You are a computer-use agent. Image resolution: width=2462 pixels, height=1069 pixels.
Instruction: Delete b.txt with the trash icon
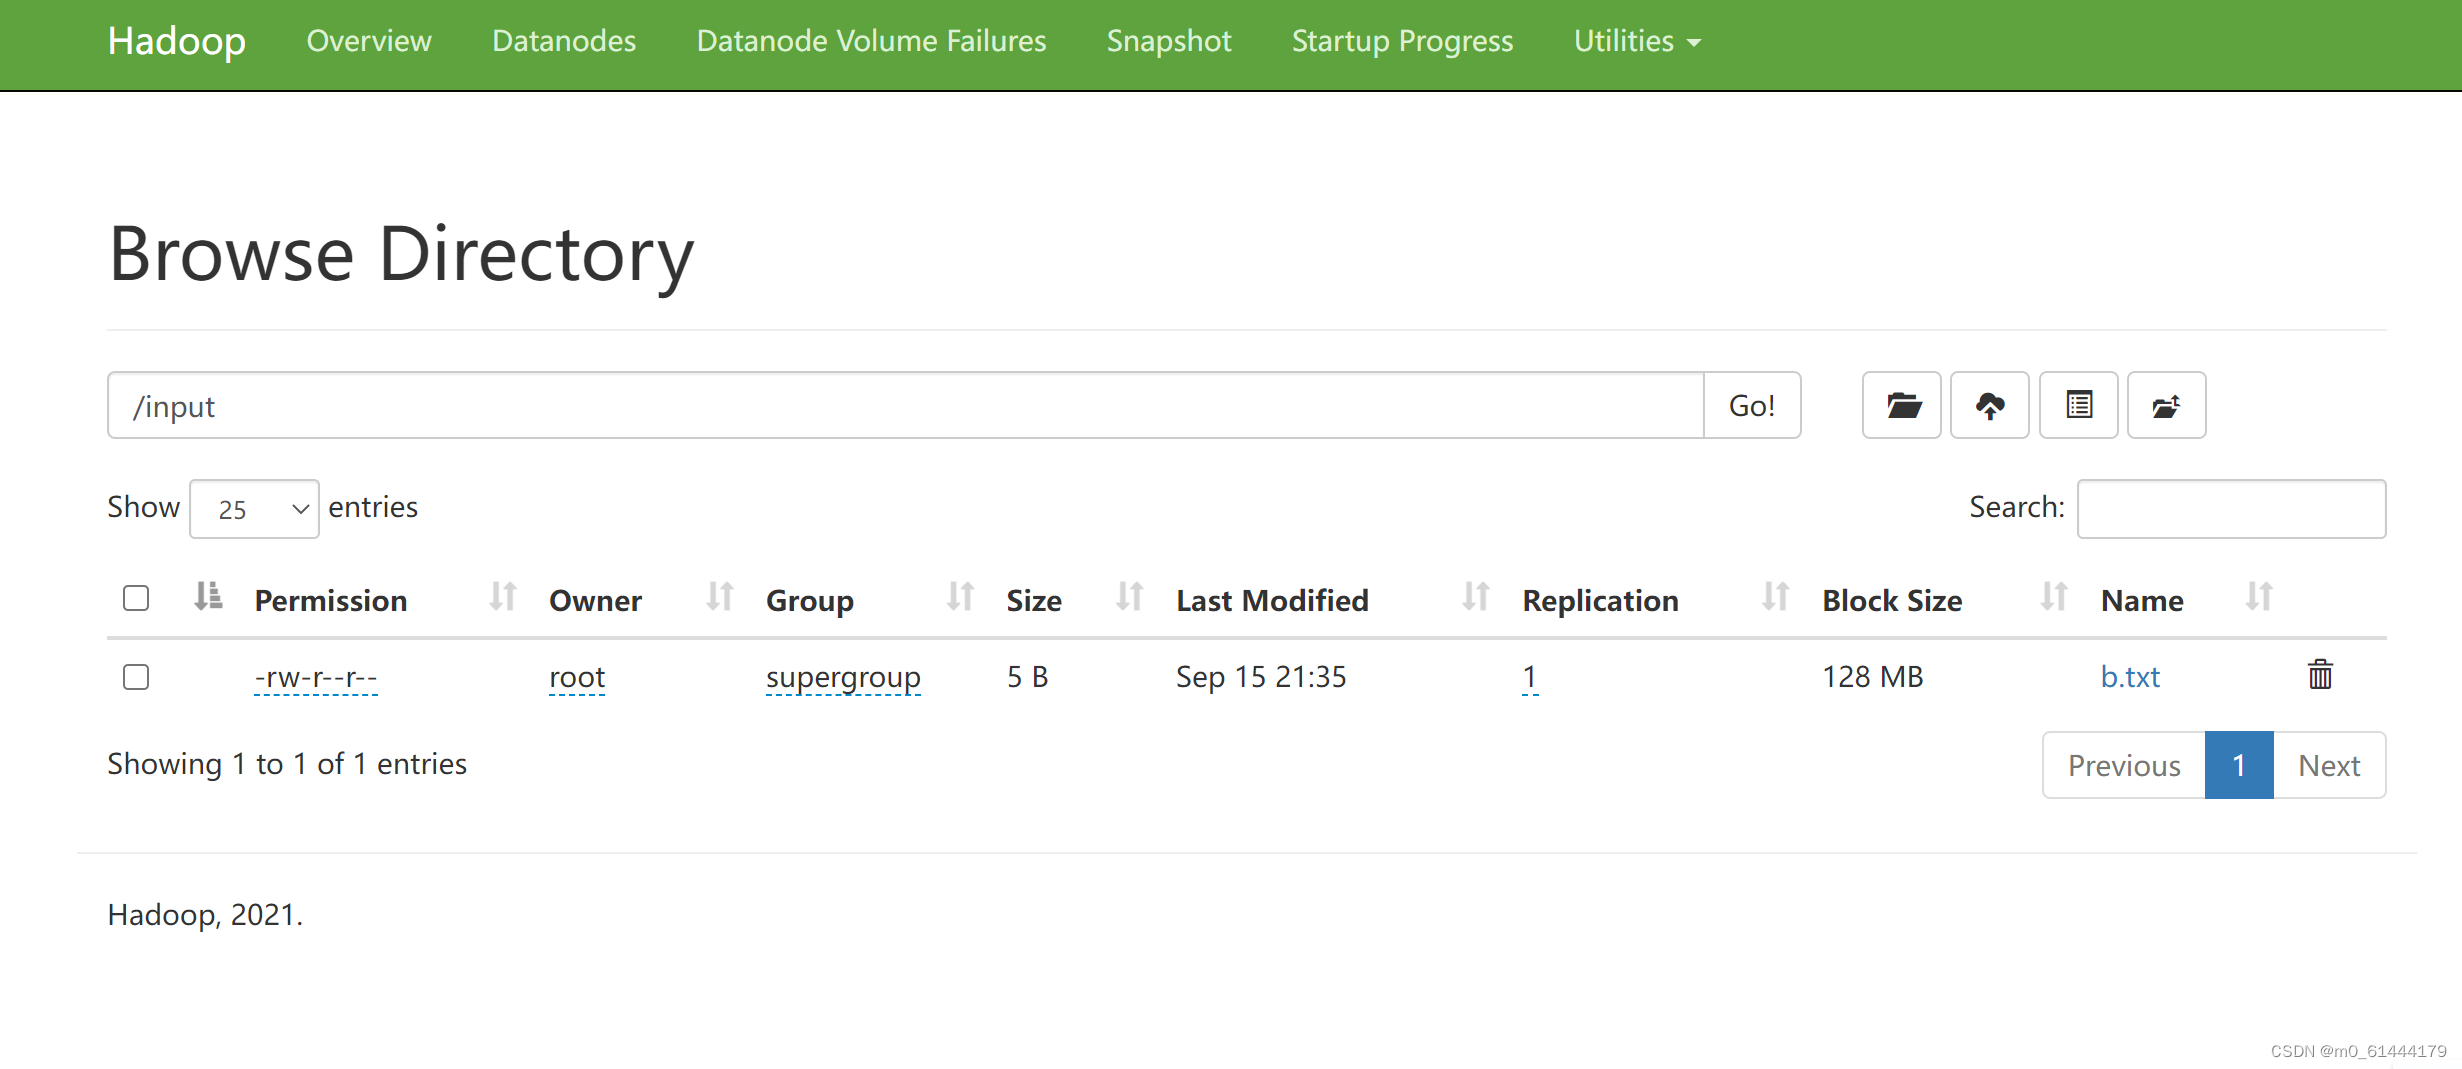coord(2320,675)
